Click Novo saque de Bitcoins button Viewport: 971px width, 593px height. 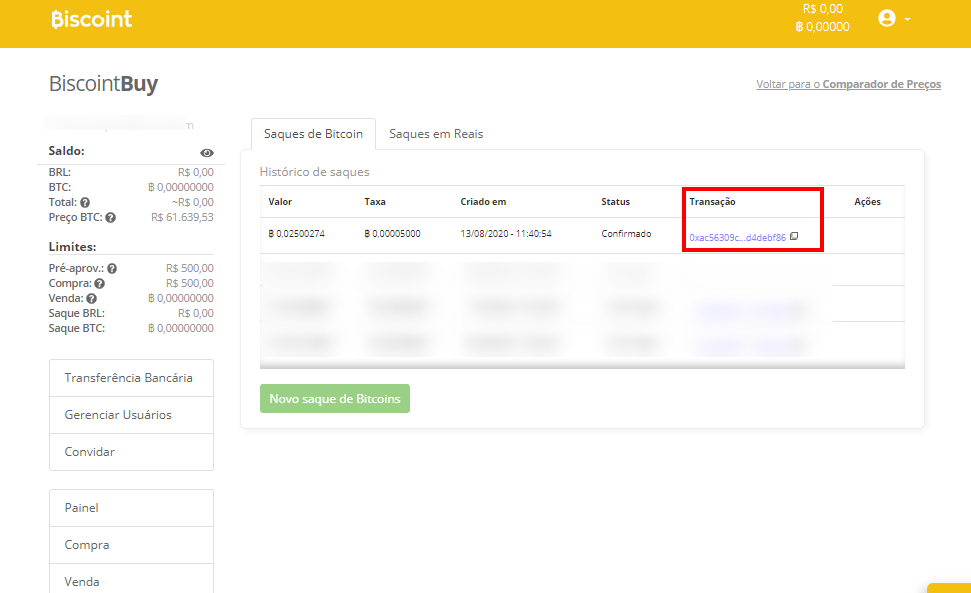pos(334,399)
